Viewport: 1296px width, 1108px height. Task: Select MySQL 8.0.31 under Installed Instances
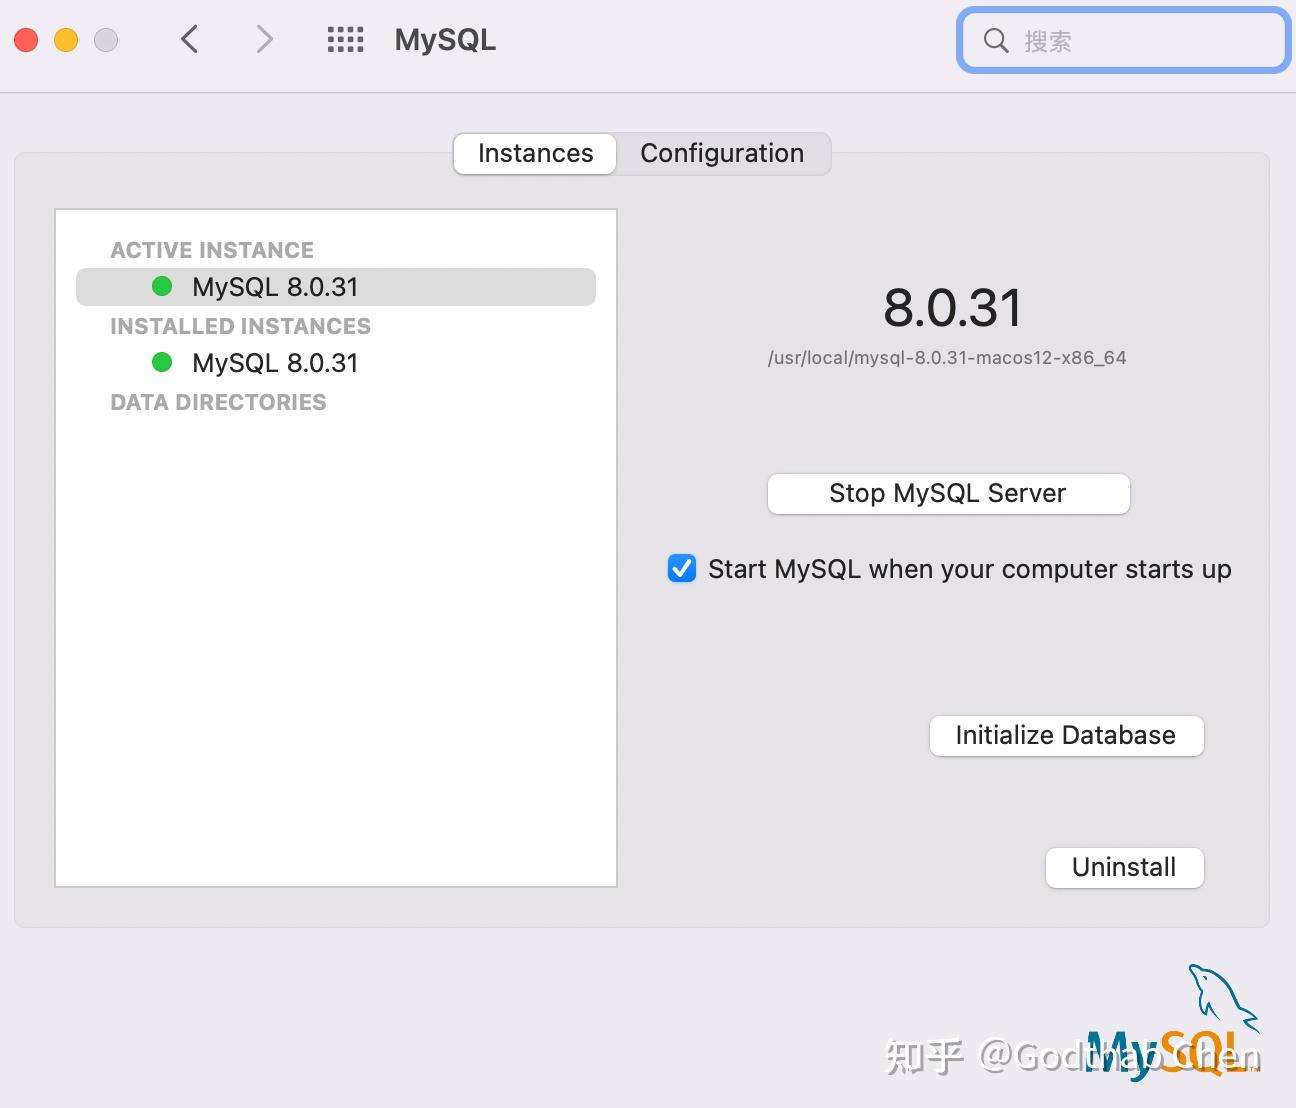pos(274,362)
